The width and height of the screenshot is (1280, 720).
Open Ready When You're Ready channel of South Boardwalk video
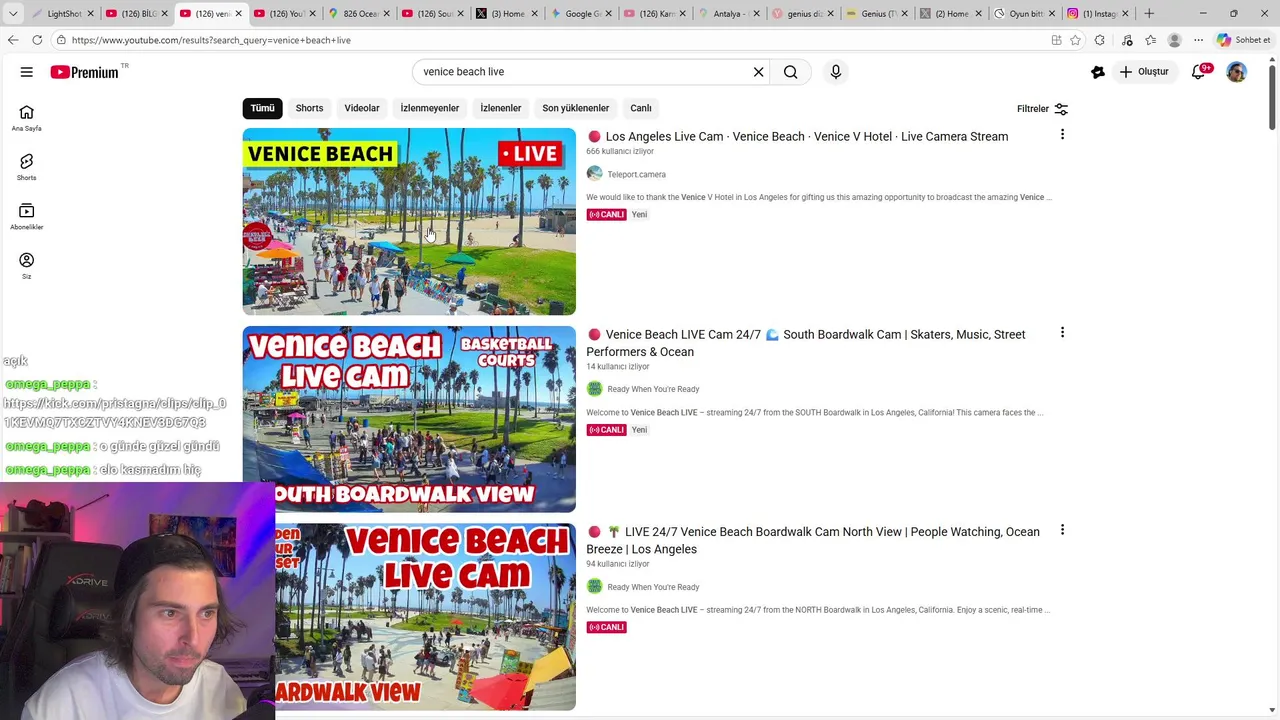tap(653, 389)
